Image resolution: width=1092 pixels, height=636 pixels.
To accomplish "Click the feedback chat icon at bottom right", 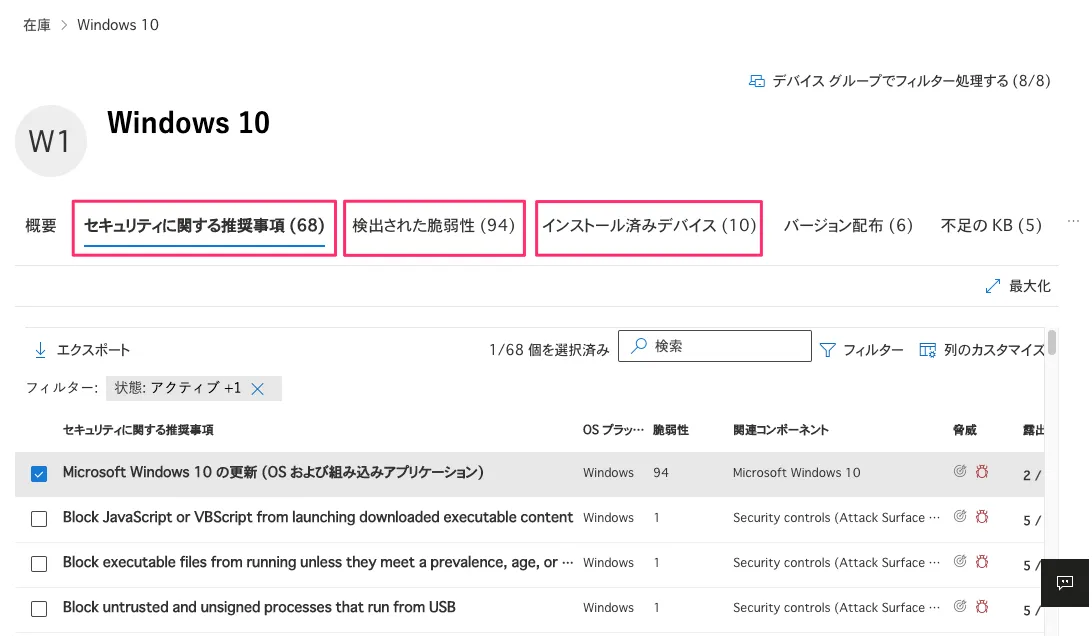I will (1065, 582).
